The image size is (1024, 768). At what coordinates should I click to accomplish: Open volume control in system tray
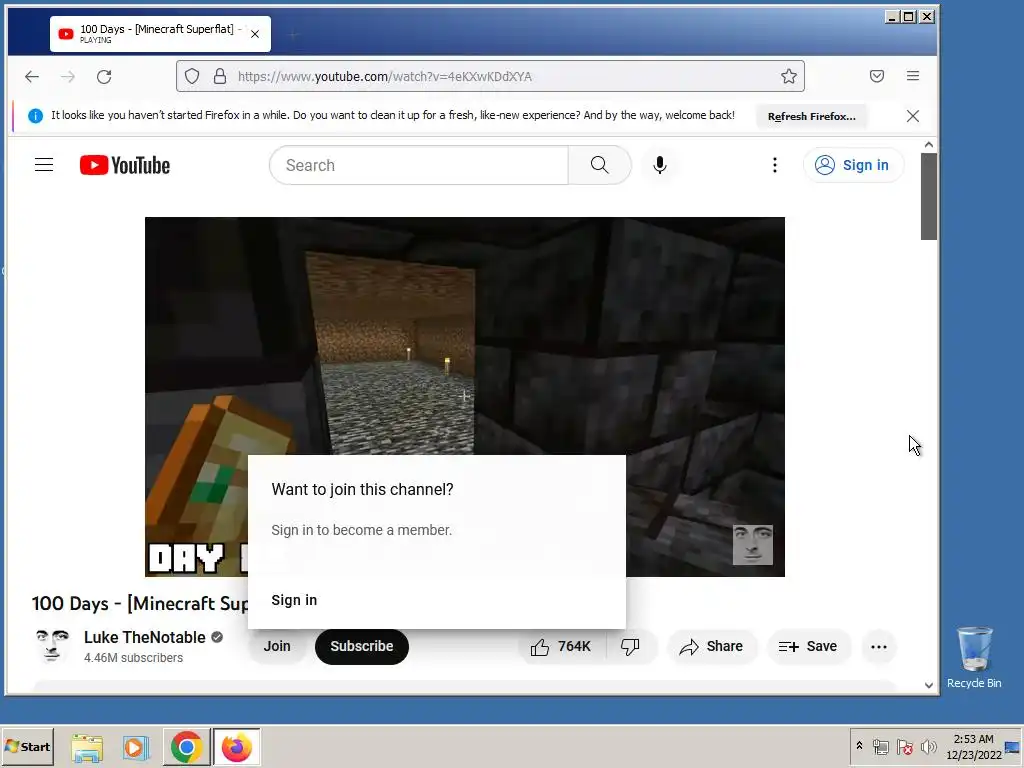[x=928, y=746]
